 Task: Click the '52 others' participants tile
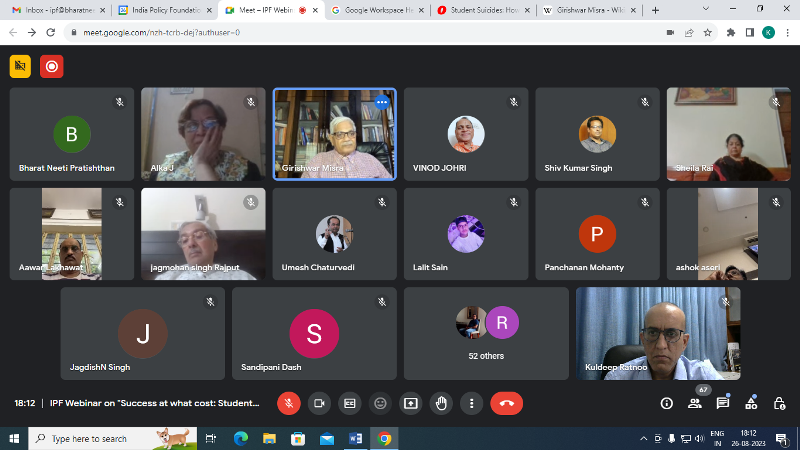486,333
